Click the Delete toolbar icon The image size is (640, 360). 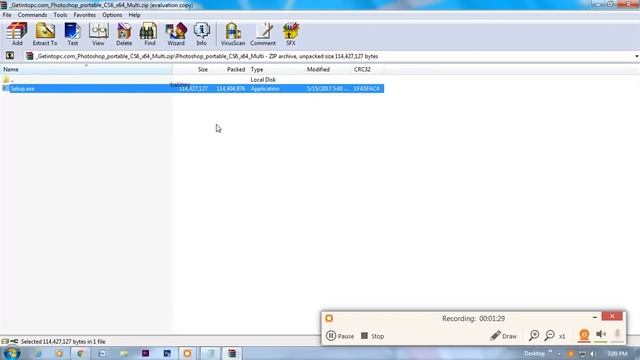(x=124, y=34)
